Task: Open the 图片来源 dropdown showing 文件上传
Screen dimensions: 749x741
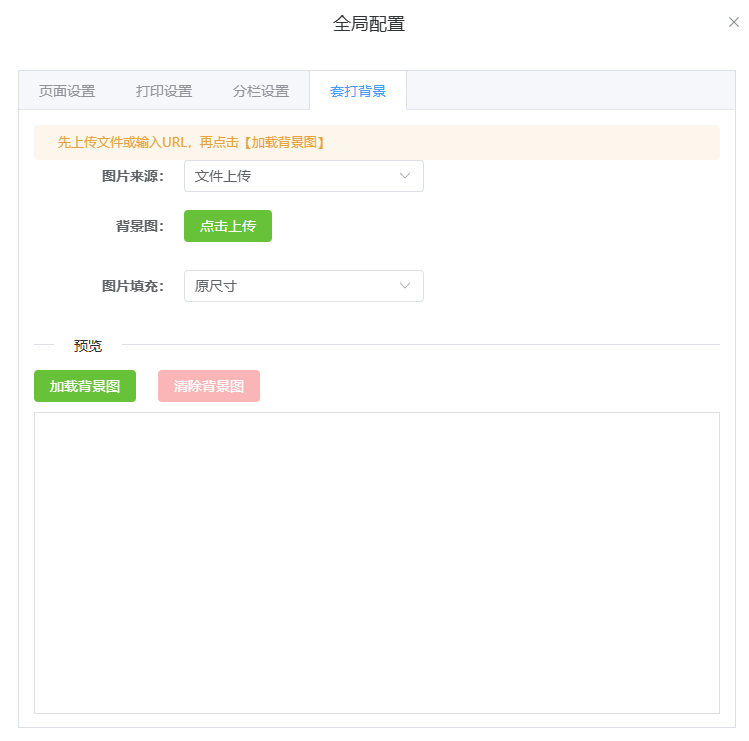Action: [x=304, y=176]
